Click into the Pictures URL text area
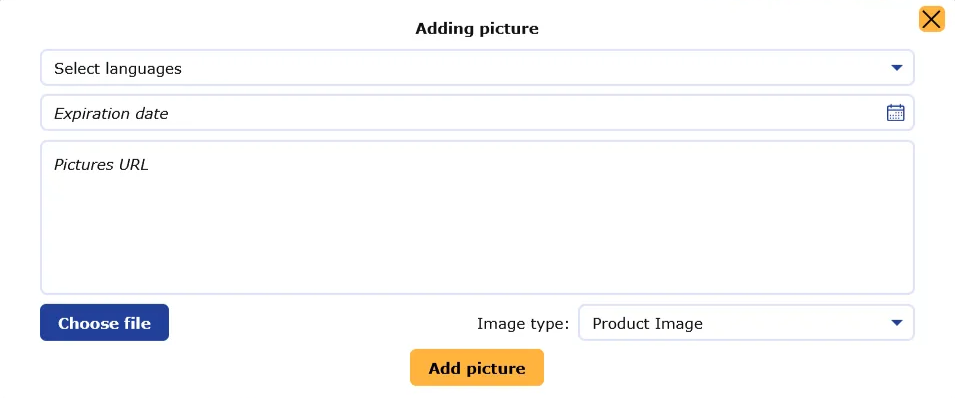 click(477, 218)
